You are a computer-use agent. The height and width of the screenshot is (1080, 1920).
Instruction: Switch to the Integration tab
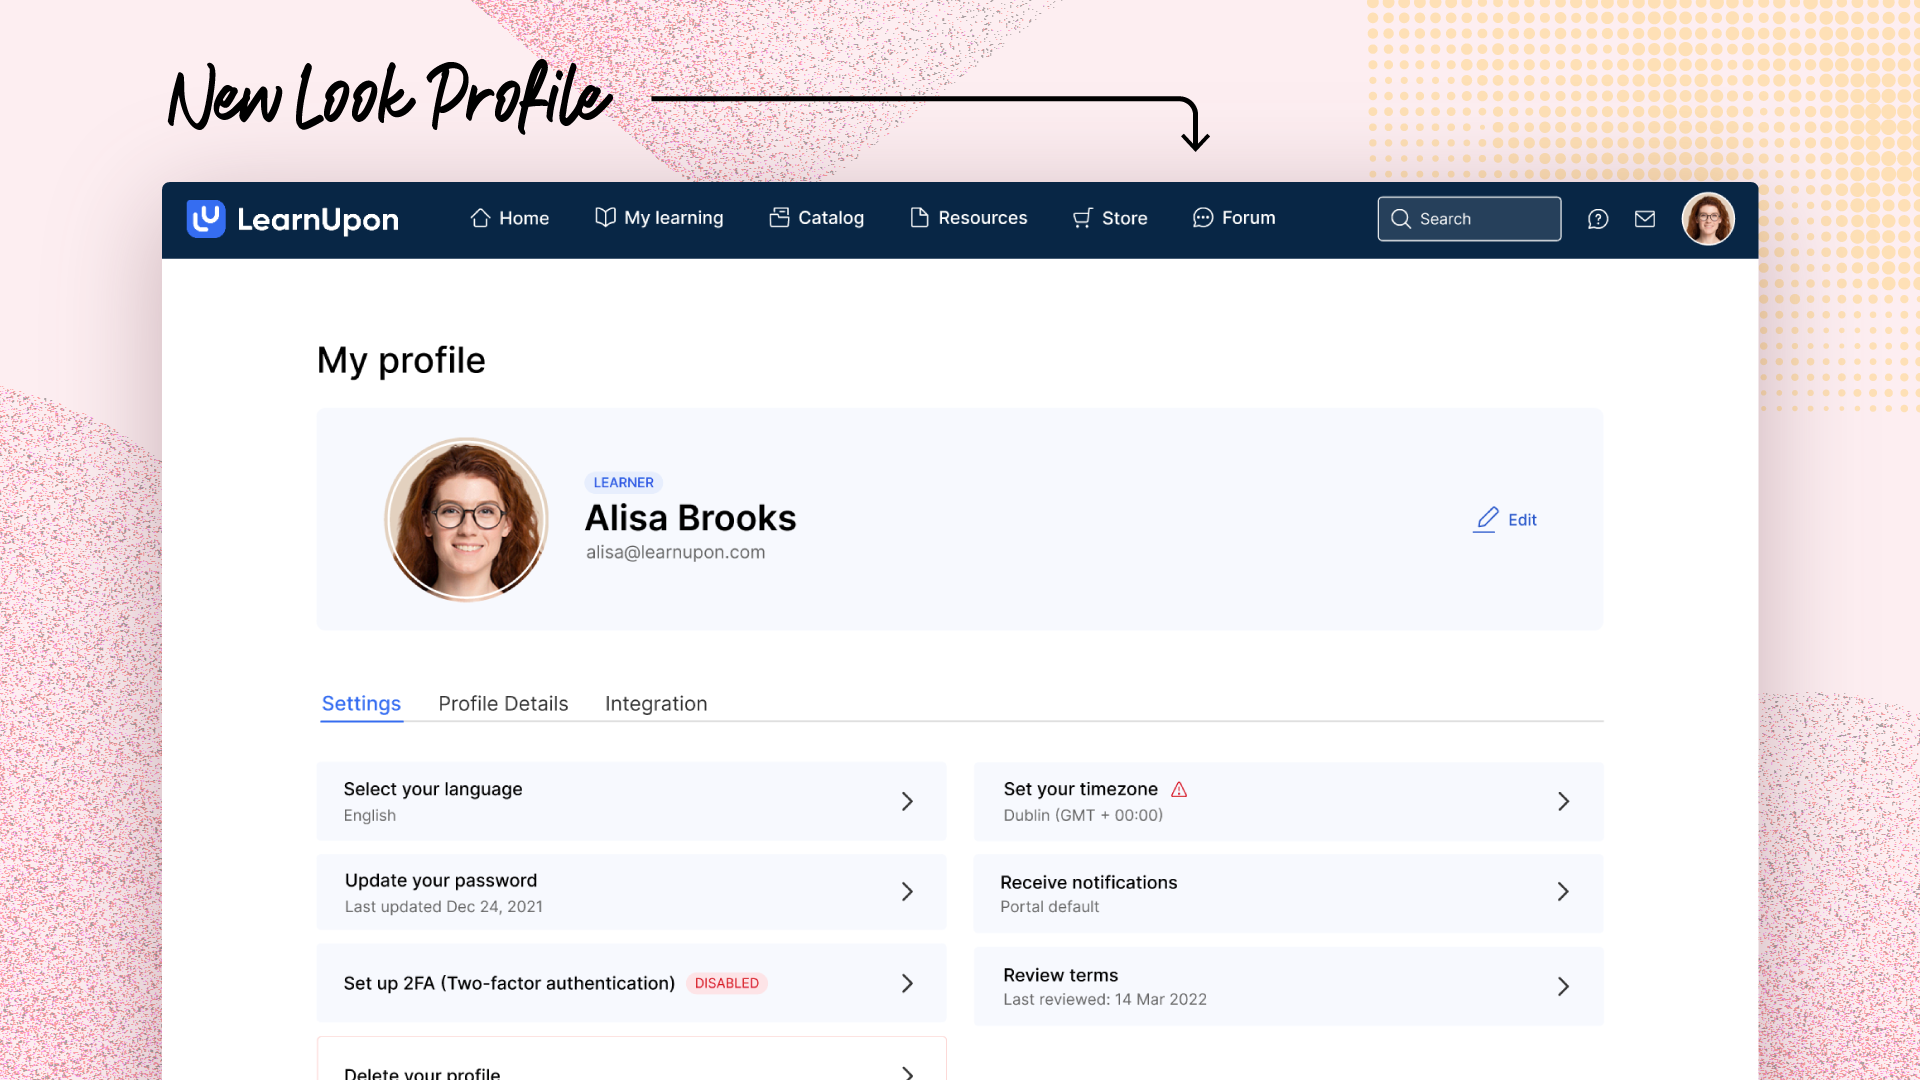[x=655, y=703]
